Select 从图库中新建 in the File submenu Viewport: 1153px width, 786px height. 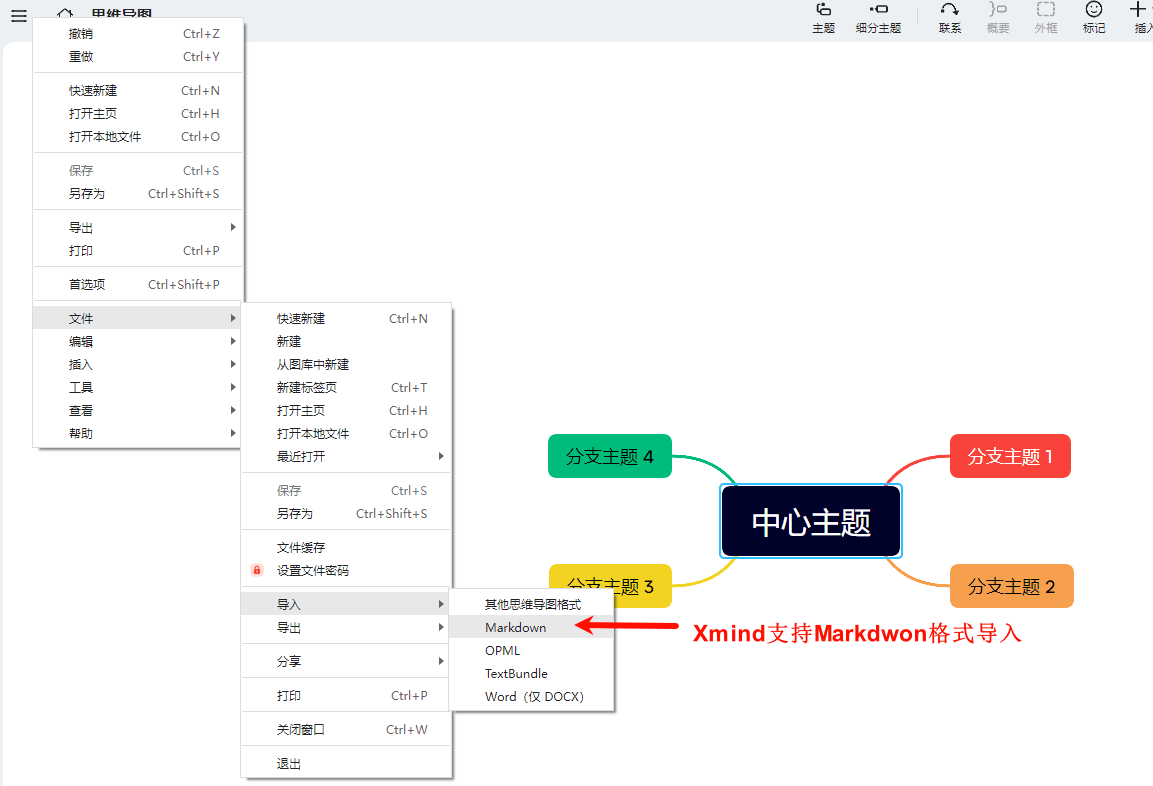click(346, 365)
